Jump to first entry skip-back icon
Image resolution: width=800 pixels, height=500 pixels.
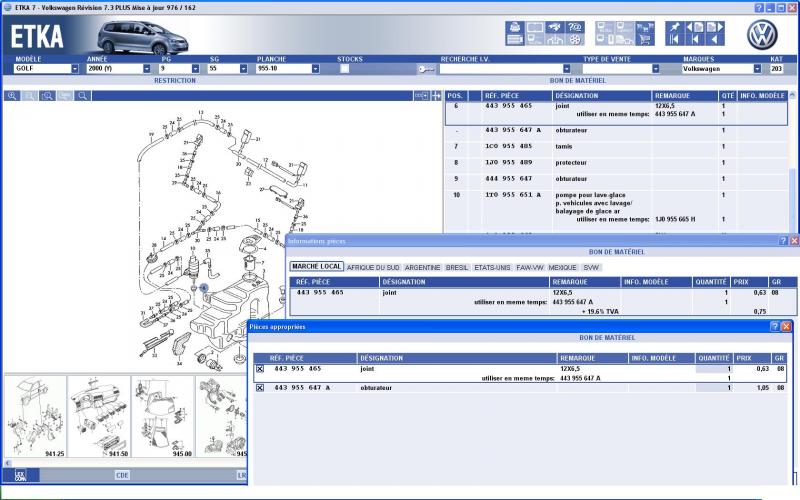[674, 39]
